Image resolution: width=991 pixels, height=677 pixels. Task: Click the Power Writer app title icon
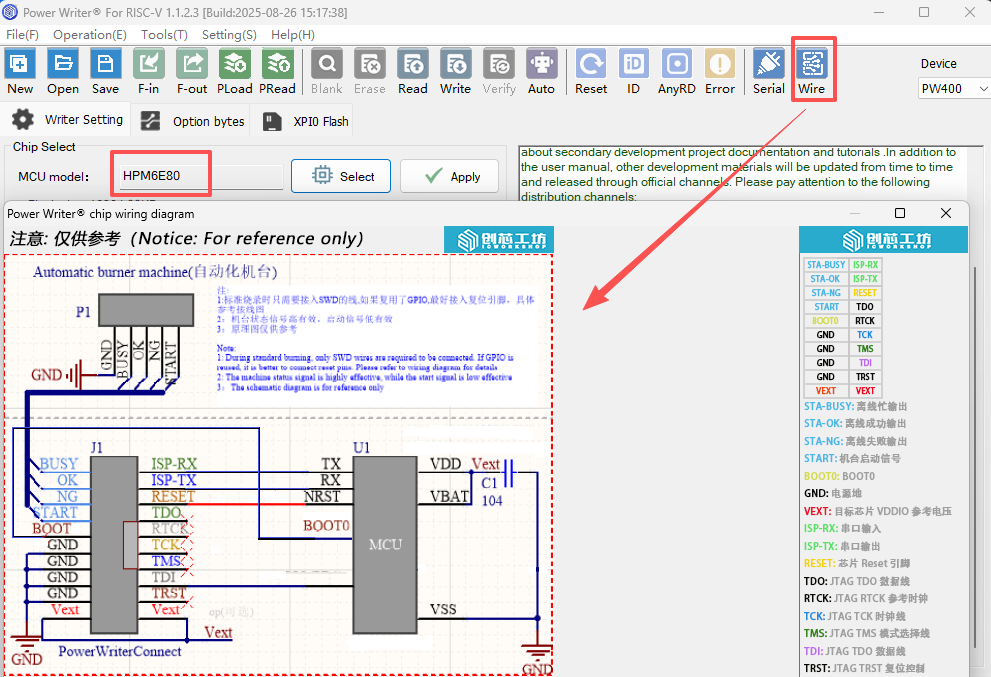[10, 12]
